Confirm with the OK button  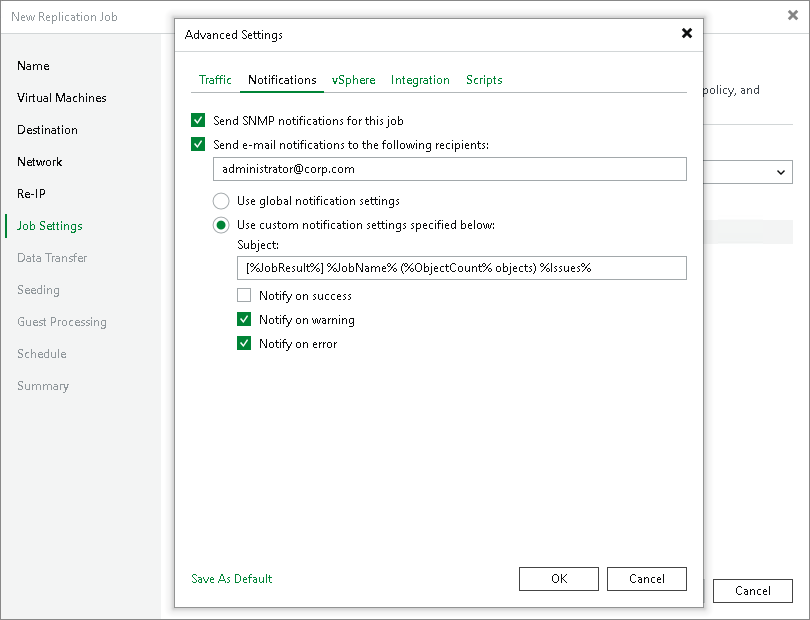pos(559,579)
